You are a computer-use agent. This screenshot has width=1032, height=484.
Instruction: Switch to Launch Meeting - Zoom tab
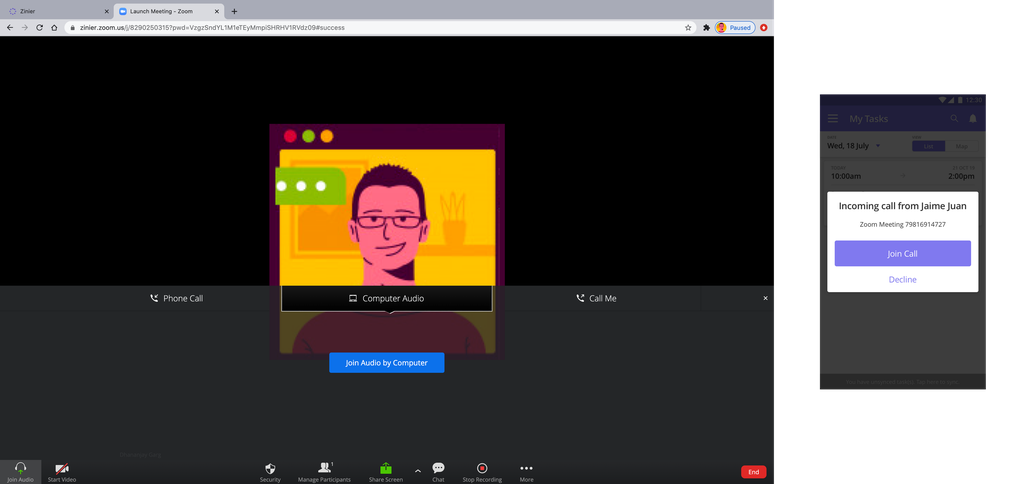(x=170, y=11)
